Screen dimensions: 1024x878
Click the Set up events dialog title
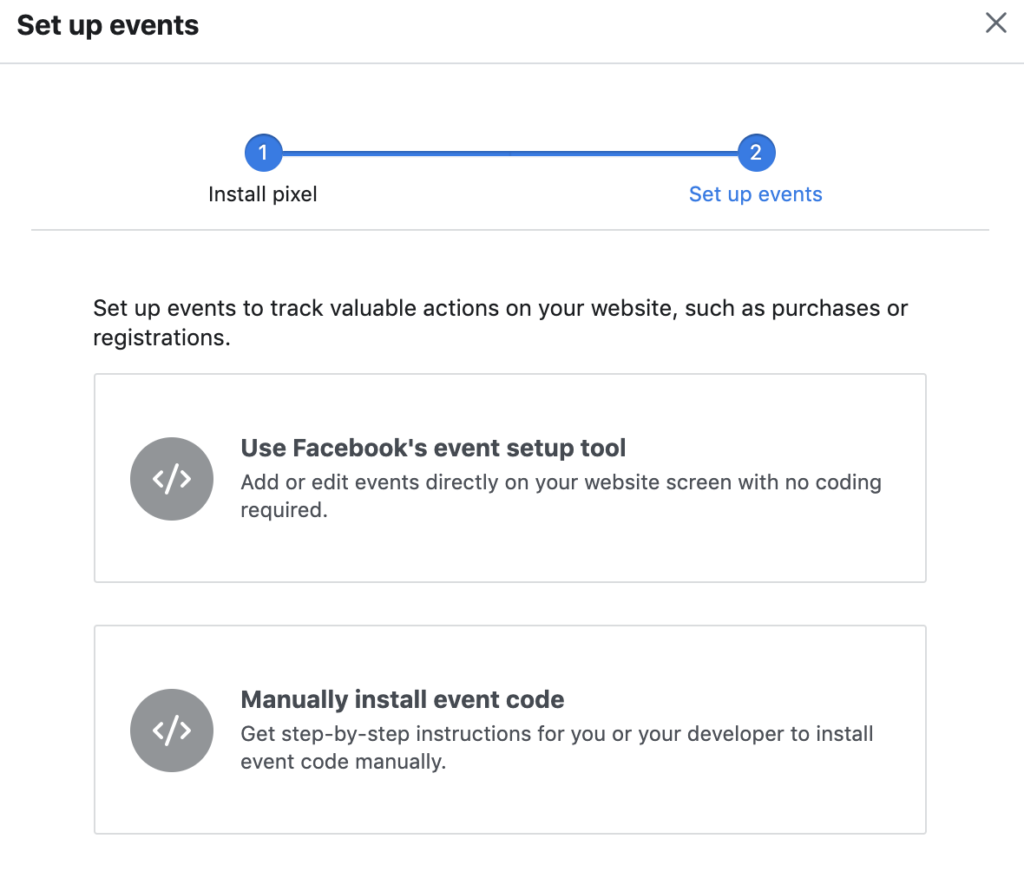click(107, 25)
